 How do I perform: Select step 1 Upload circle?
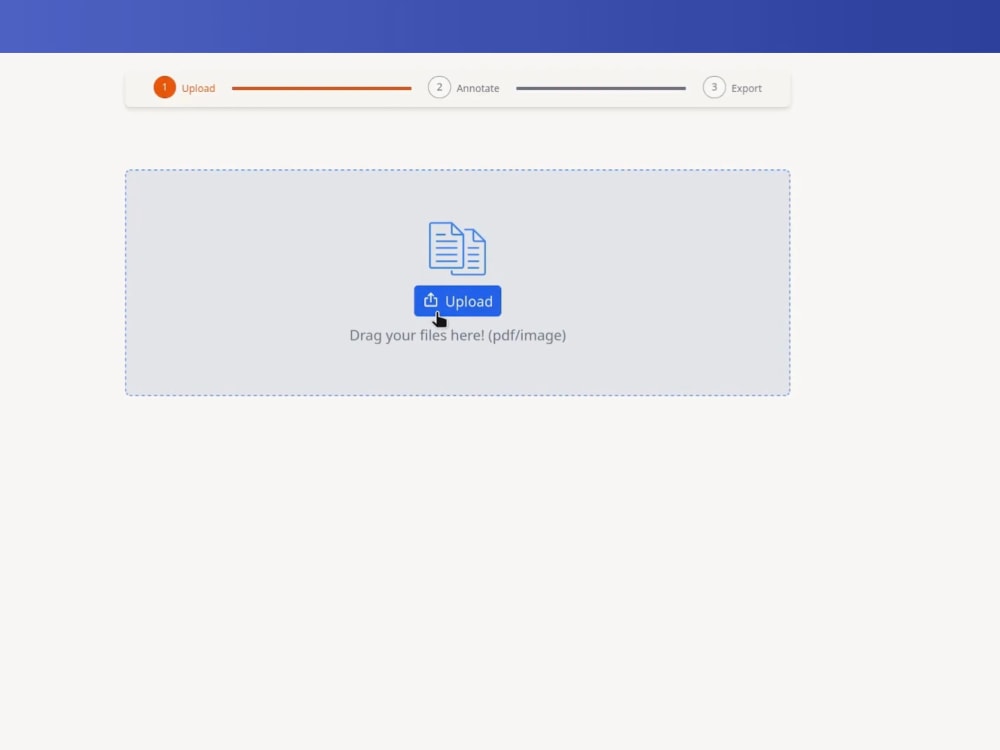click(165, 87)
